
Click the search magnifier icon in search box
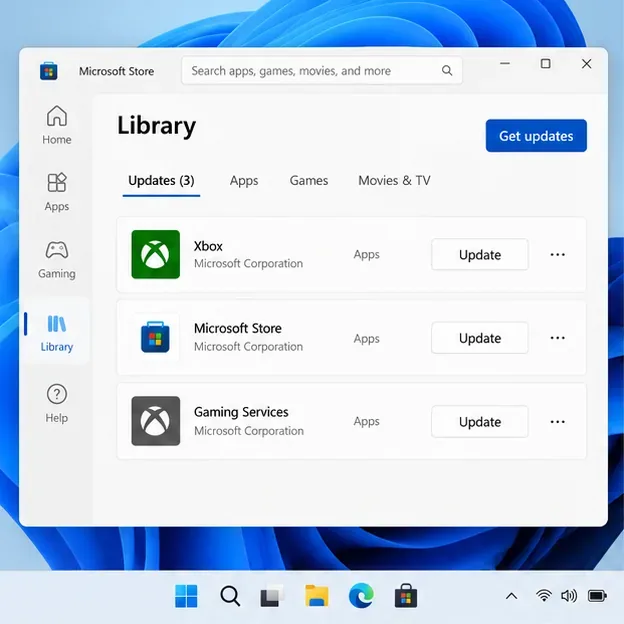447,71
